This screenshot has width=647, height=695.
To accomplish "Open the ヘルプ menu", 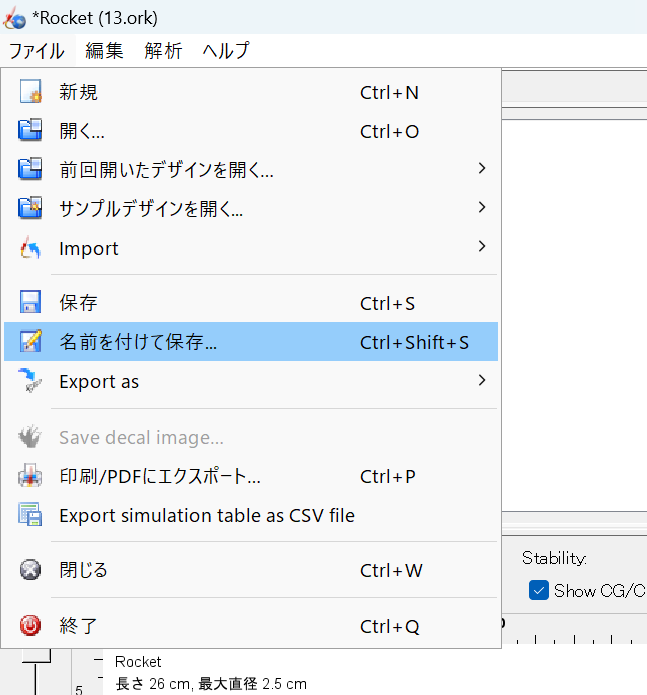I will (225, 50).
